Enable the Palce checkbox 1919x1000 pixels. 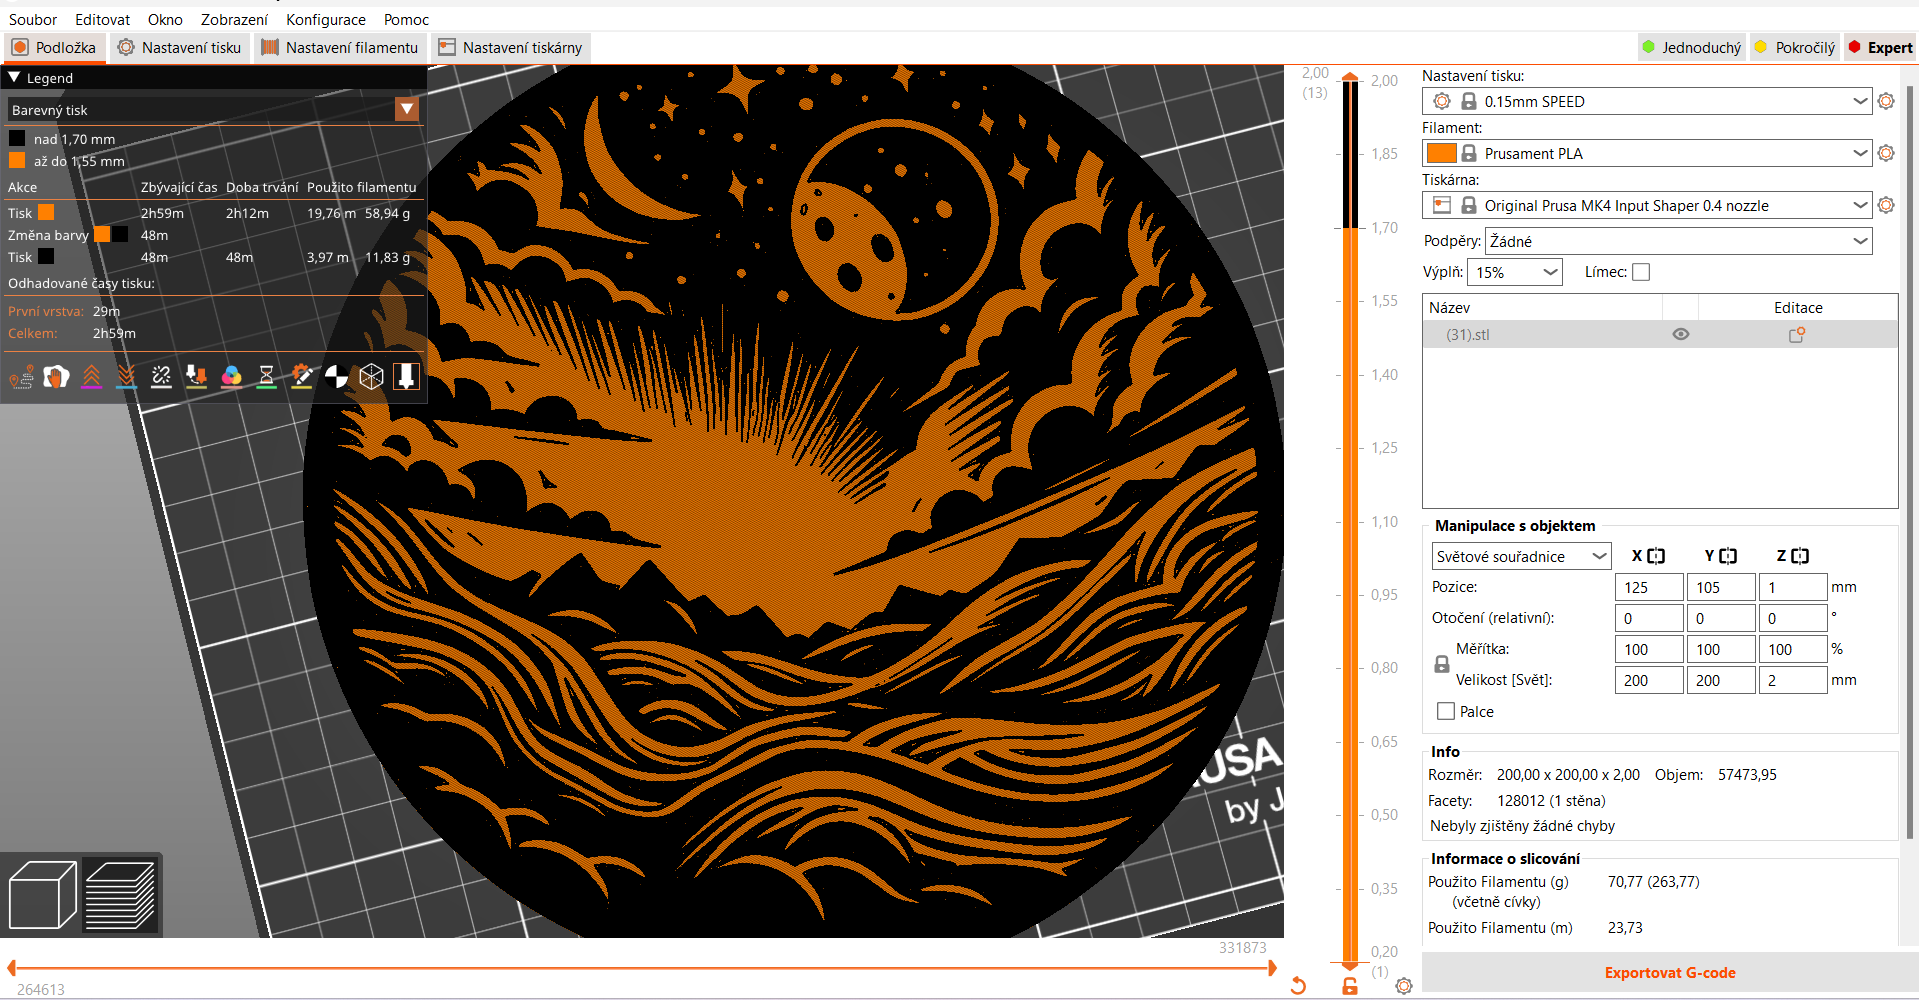click(1446, 711)
